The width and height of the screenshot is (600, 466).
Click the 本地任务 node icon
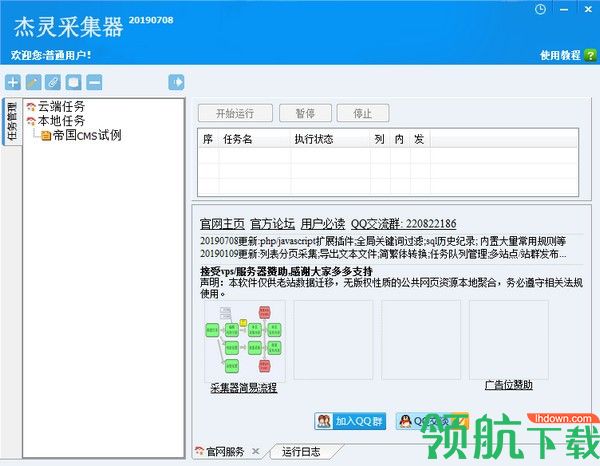point(31,121)
